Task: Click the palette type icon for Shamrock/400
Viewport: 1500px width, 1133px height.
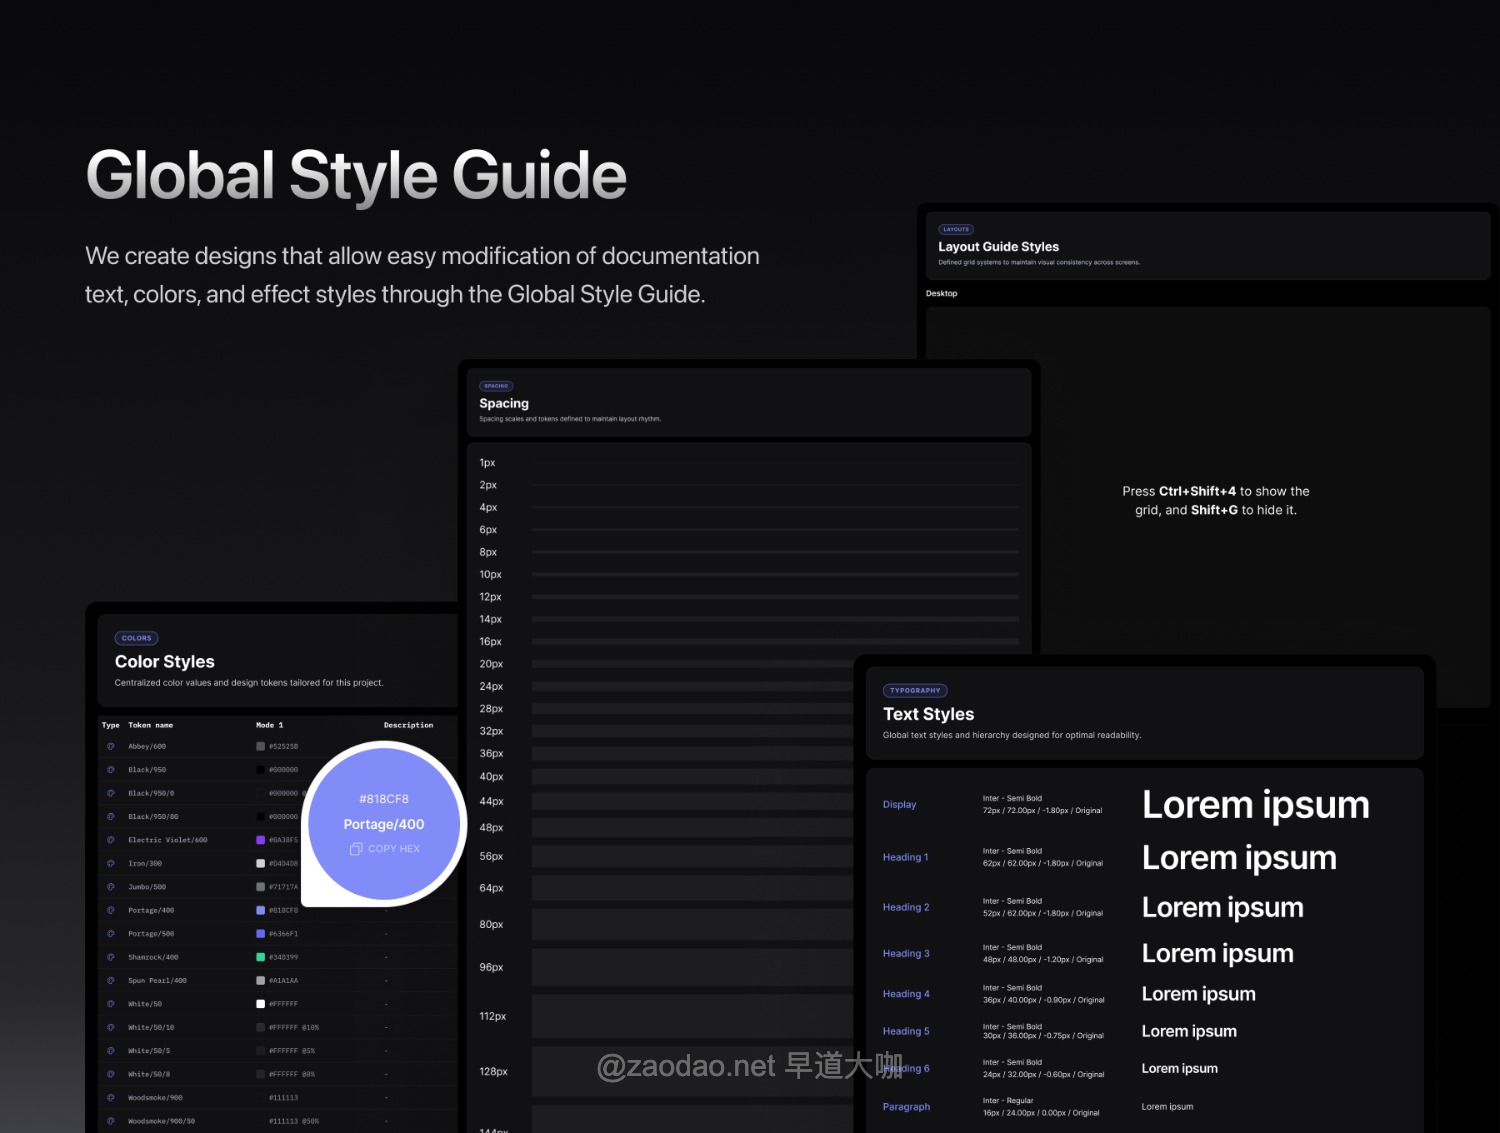Action: 111,957
